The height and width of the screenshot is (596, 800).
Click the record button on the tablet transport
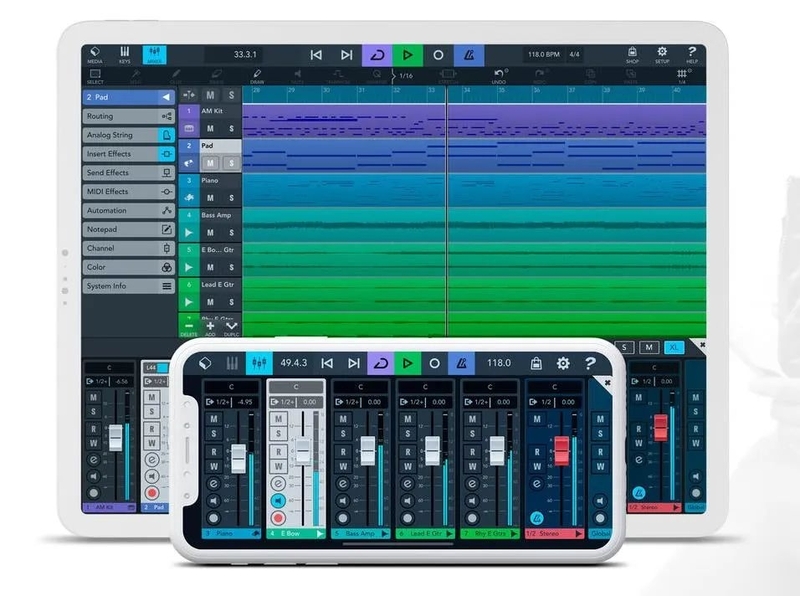[438, 55]
